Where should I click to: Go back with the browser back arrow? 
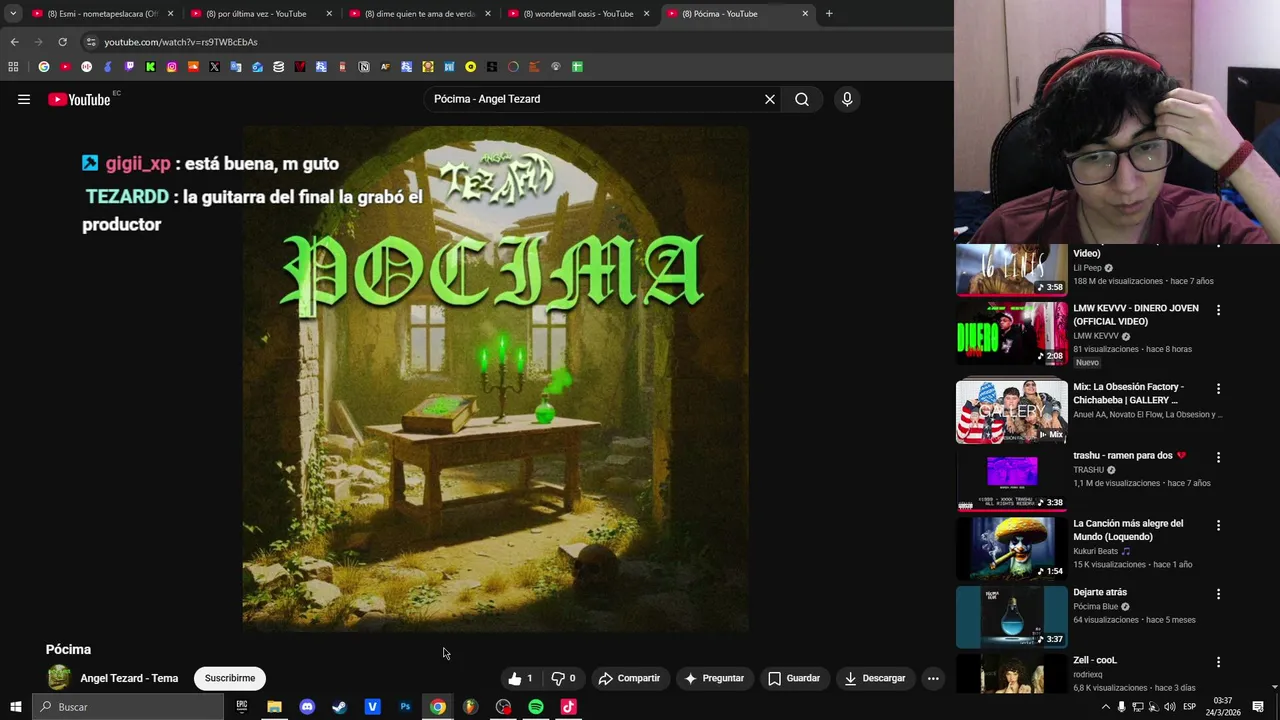tap(14, 42)
